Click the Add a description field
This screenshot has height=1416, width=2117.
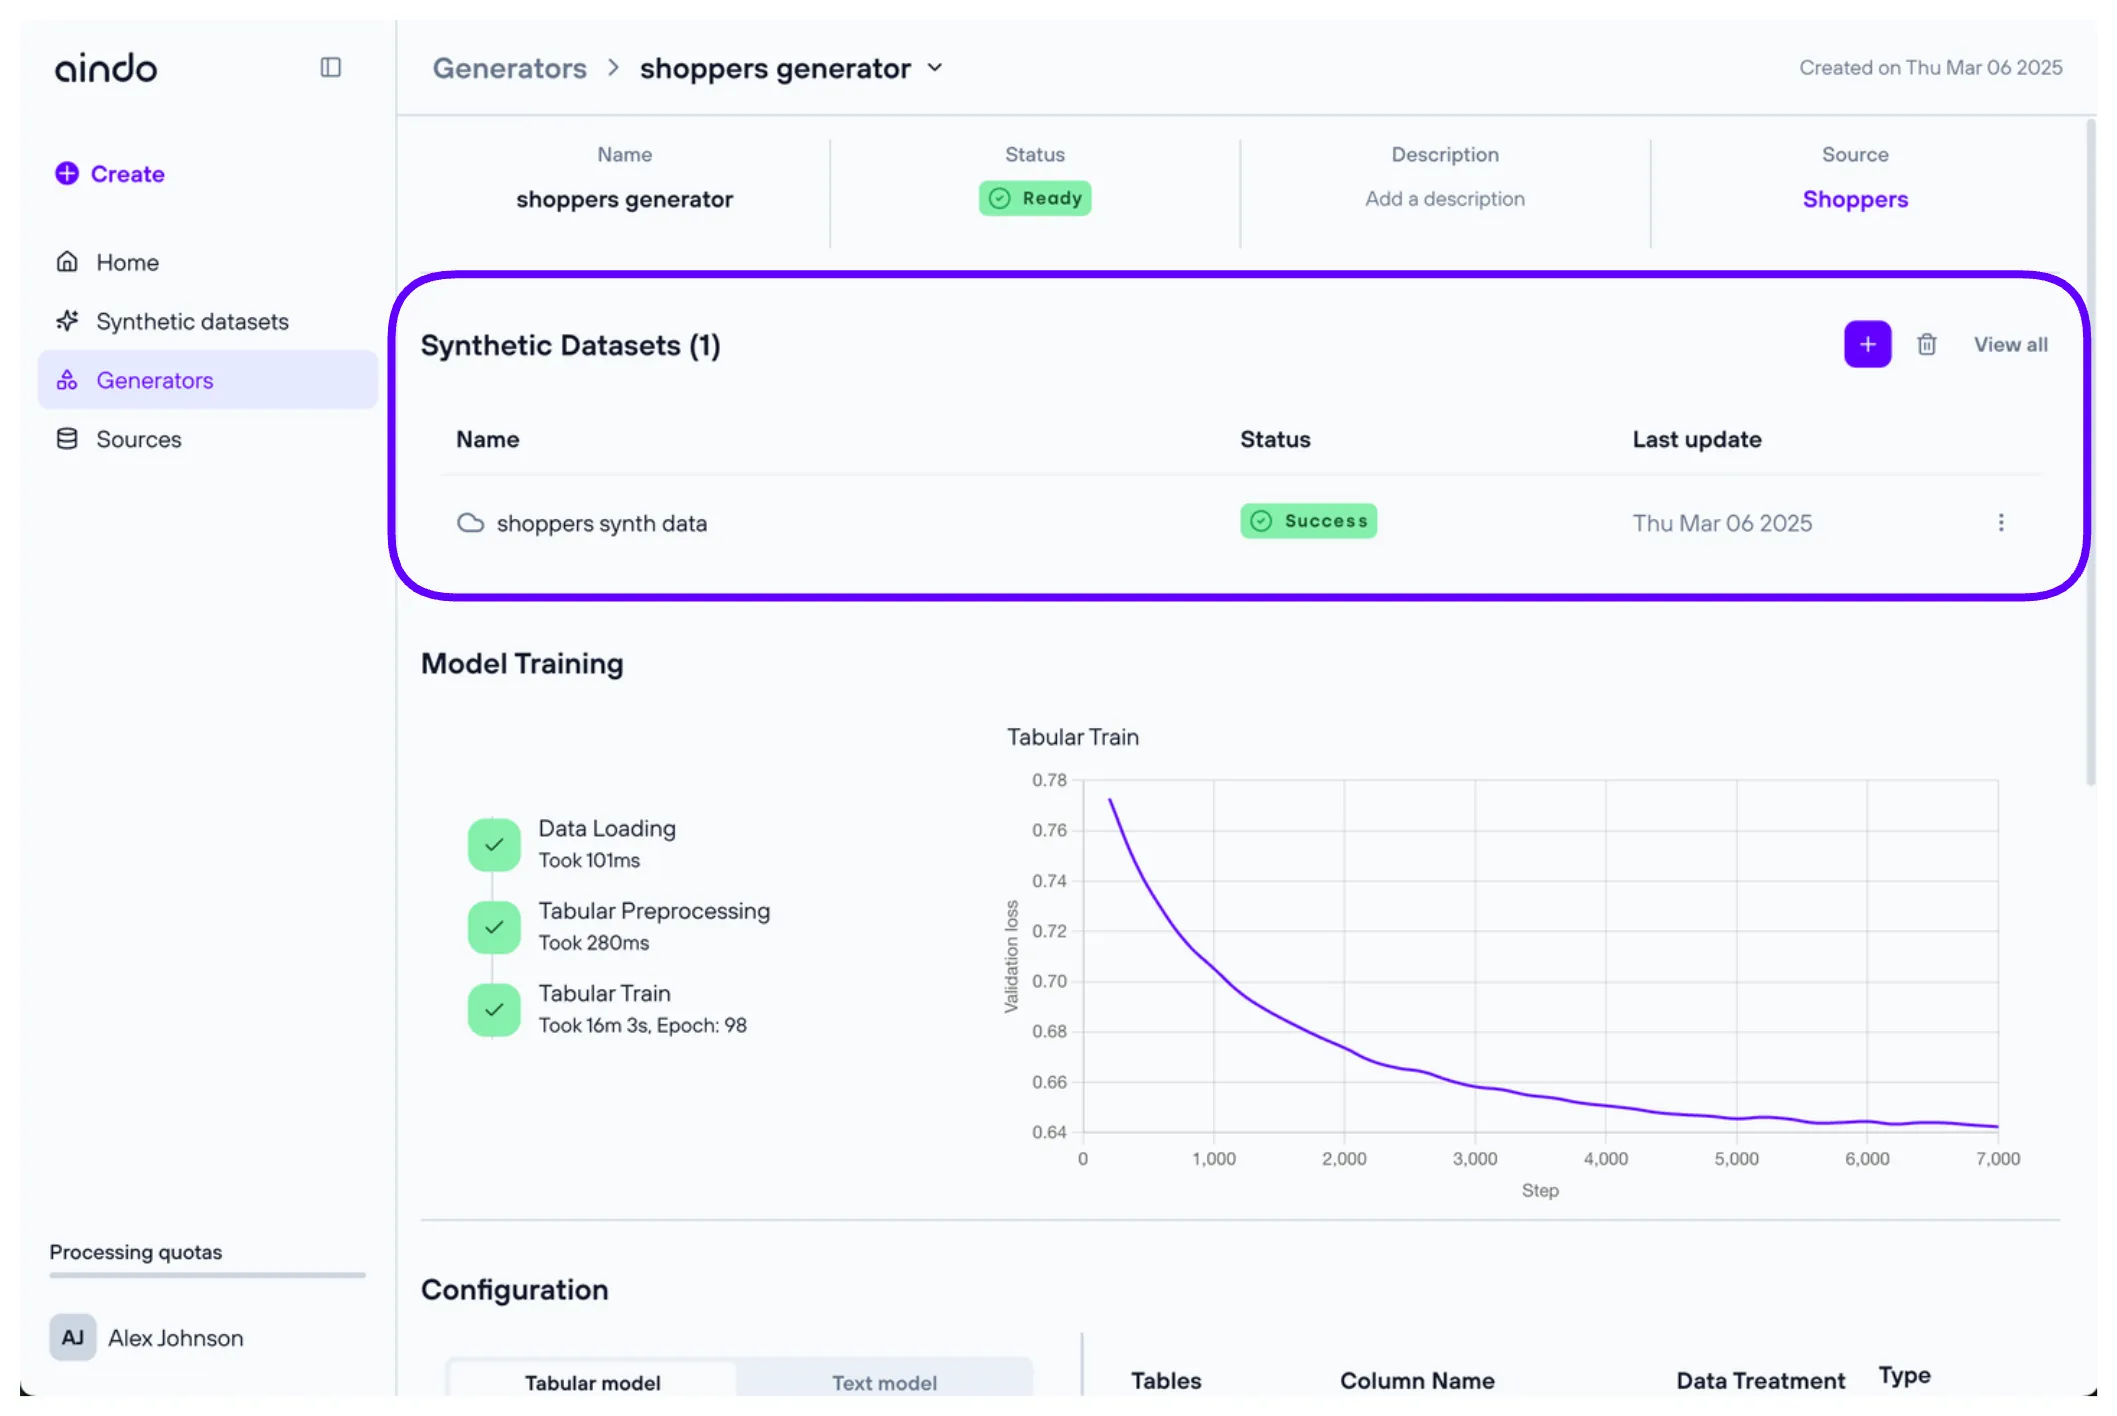[x=1444, y=199]
